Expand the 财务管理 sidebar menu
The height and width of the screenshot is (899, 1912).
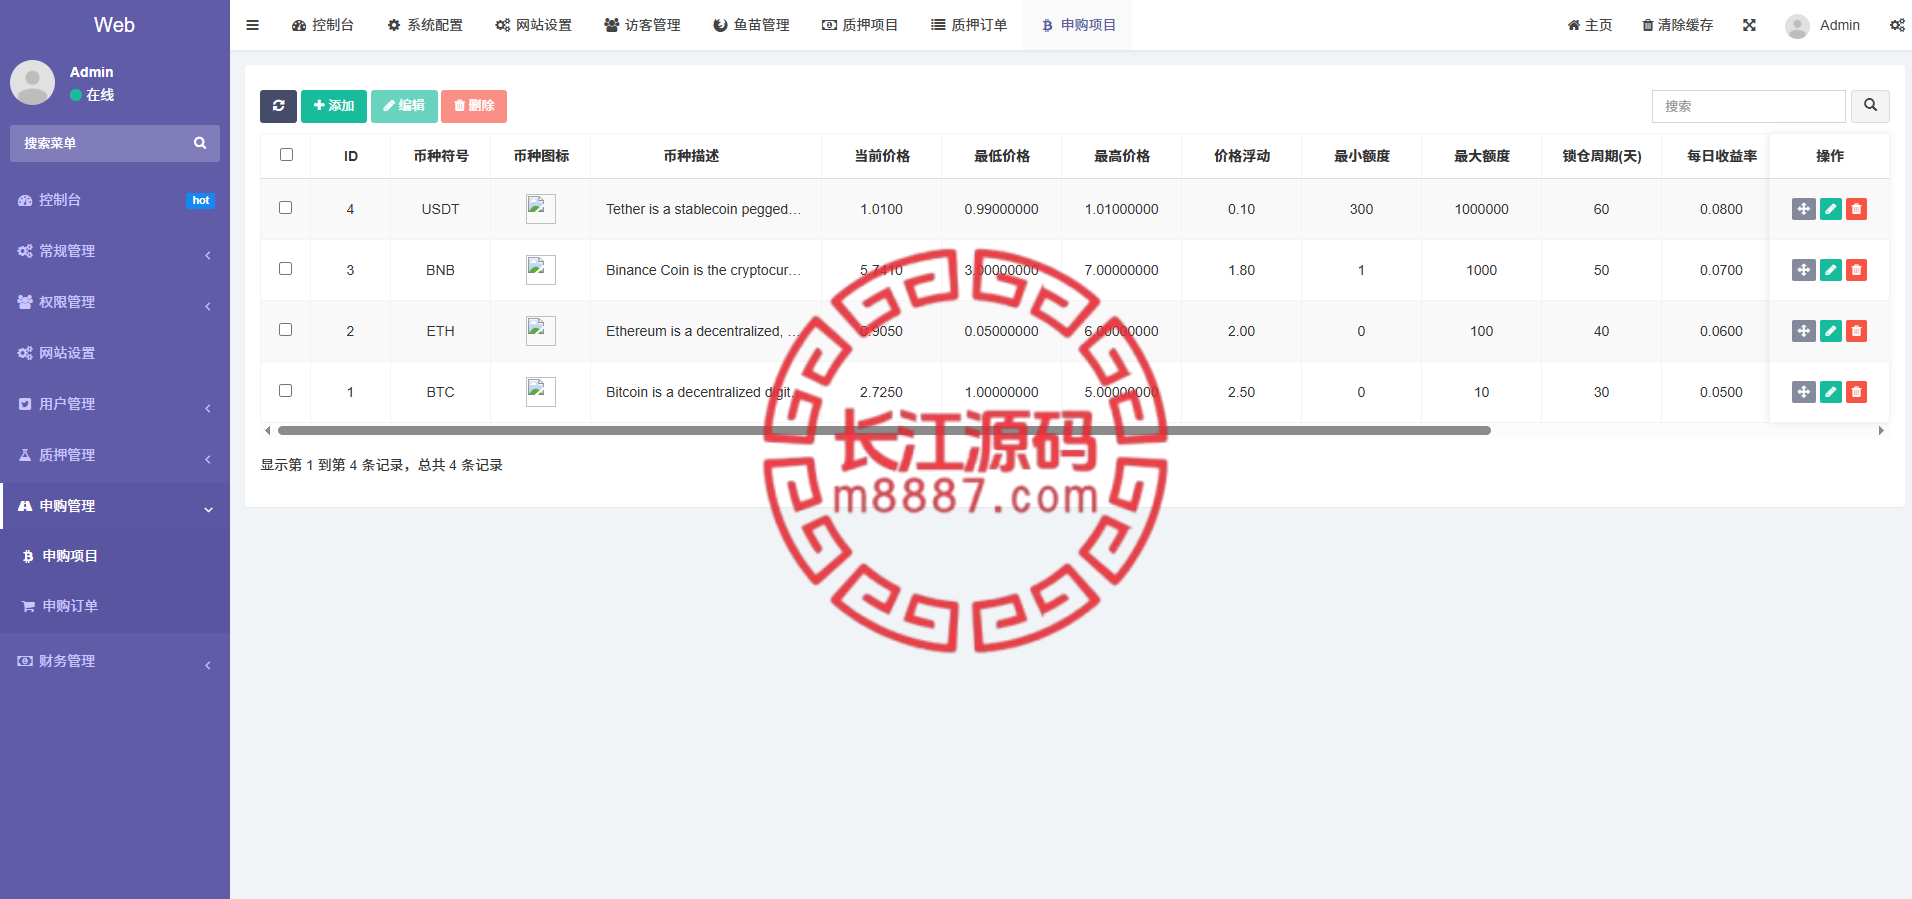[x=115, y=661]
